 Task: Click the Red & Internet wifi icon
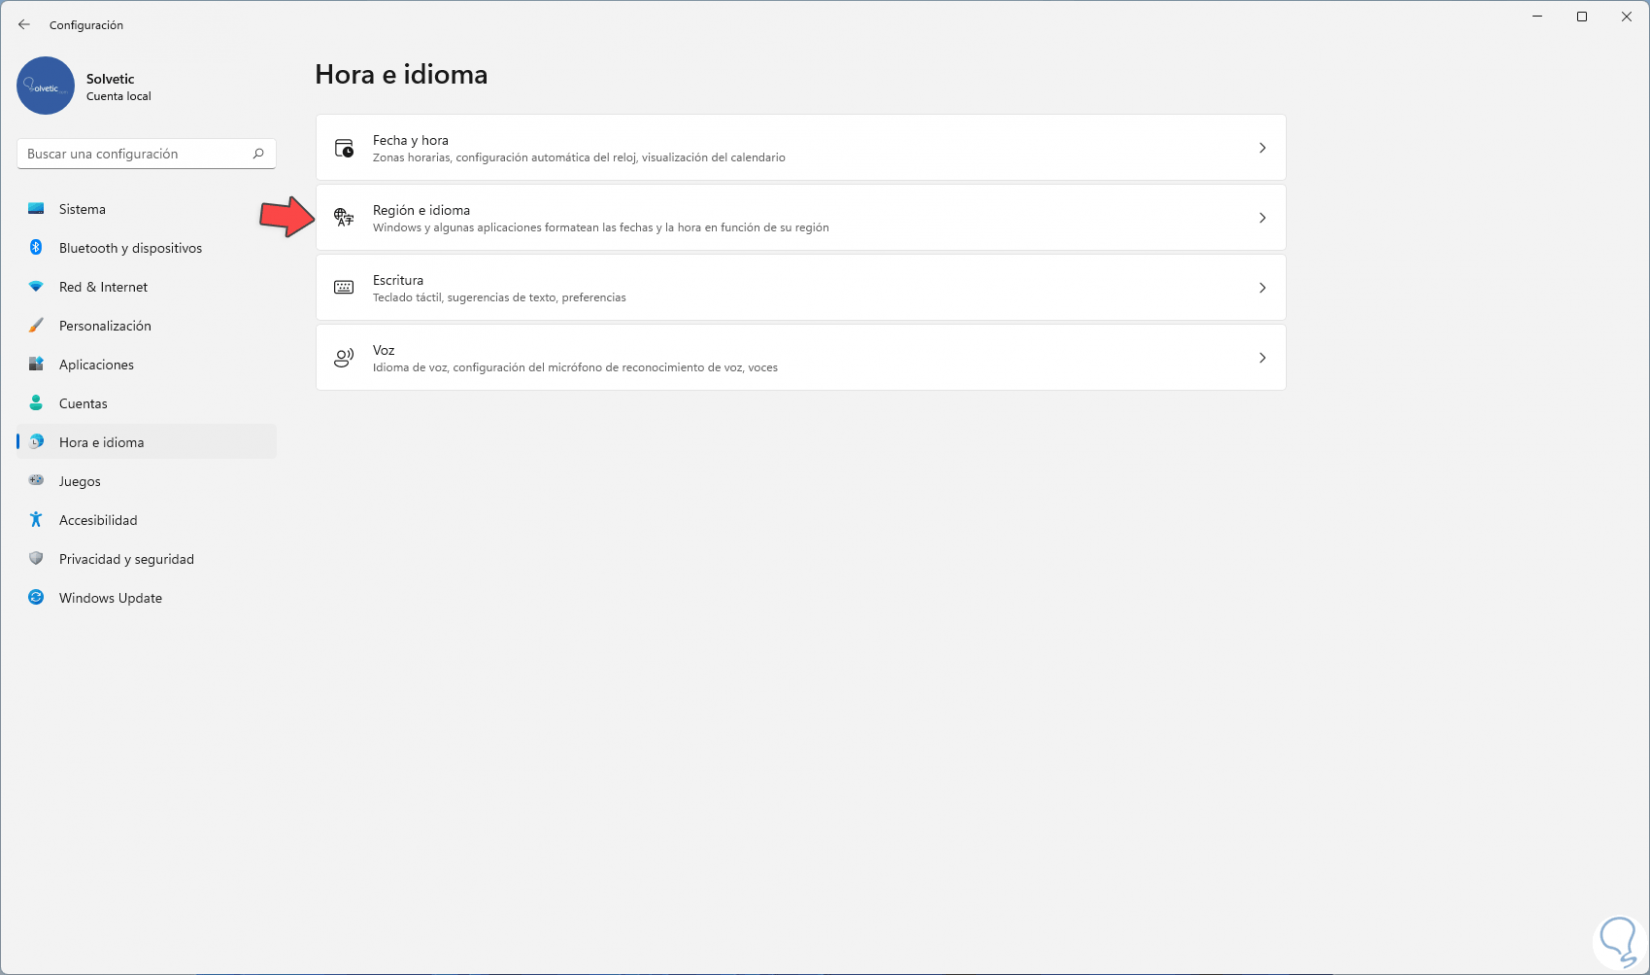tap(36, 287)
